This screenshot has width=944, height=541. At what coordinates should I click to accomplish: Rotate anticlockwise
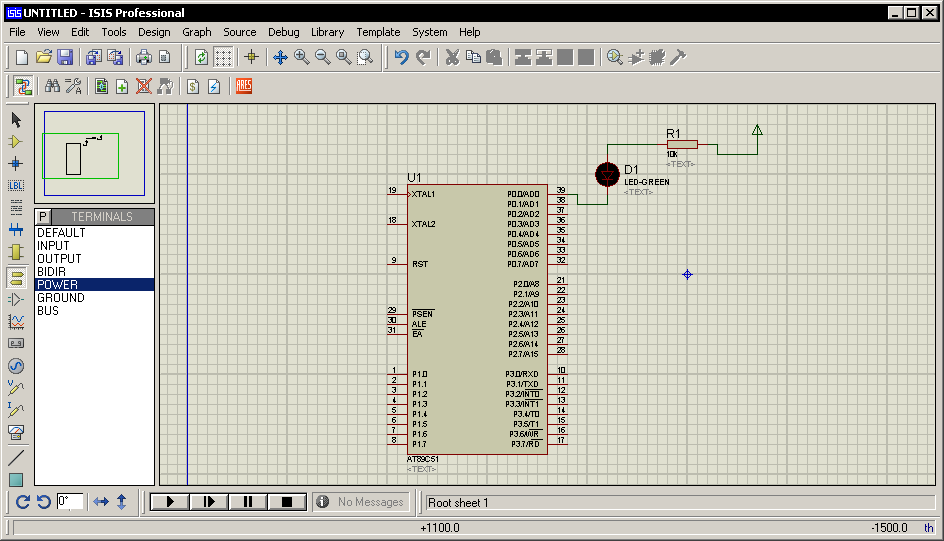pos(43,502)
